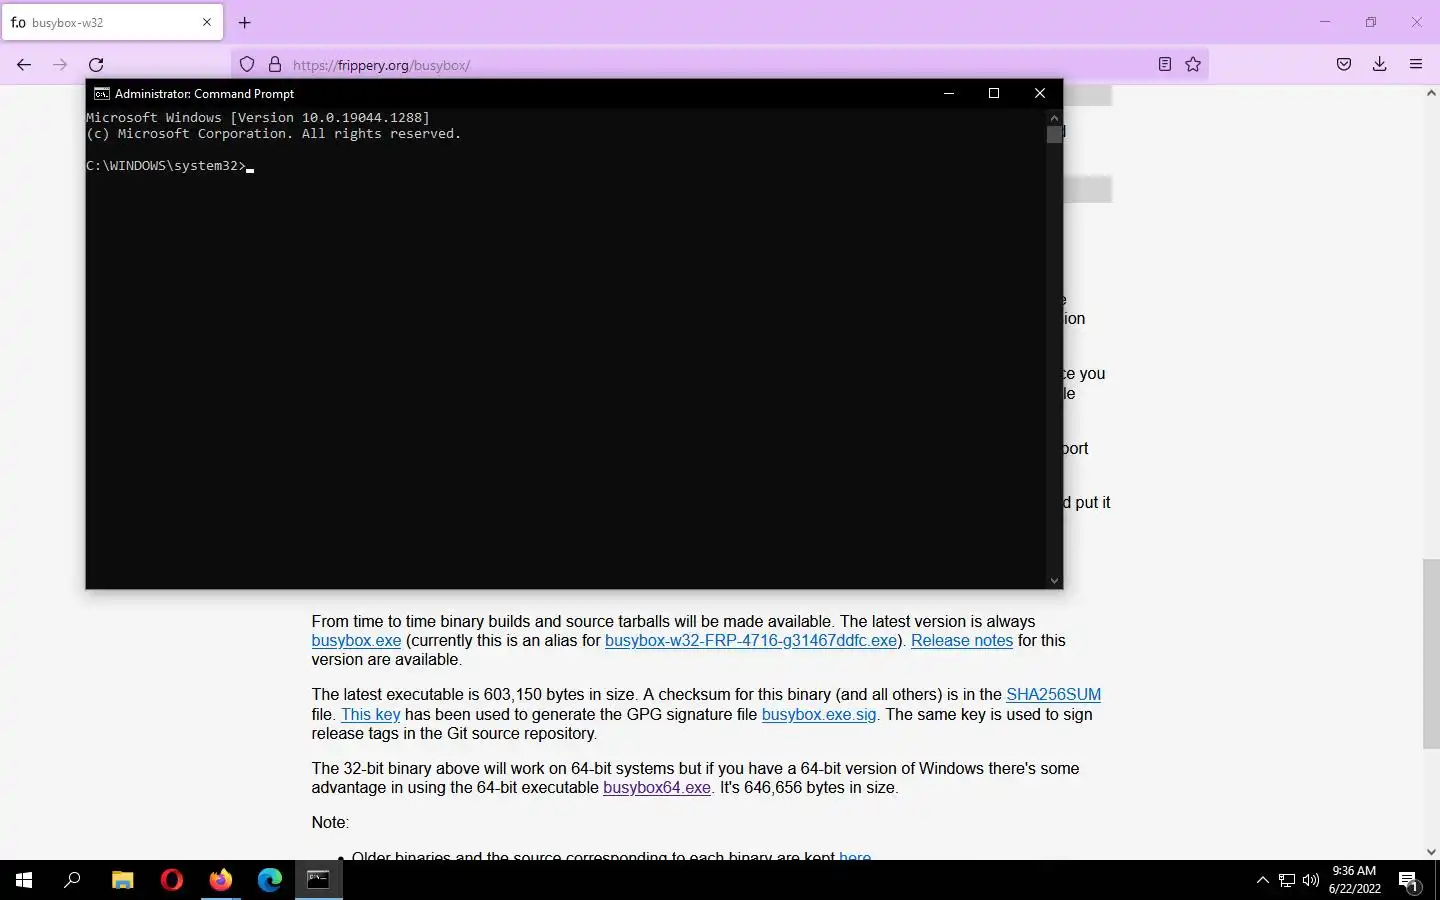Open a new Firefox tab
This screenshot has height=900, width=1440.
(245, 22)
